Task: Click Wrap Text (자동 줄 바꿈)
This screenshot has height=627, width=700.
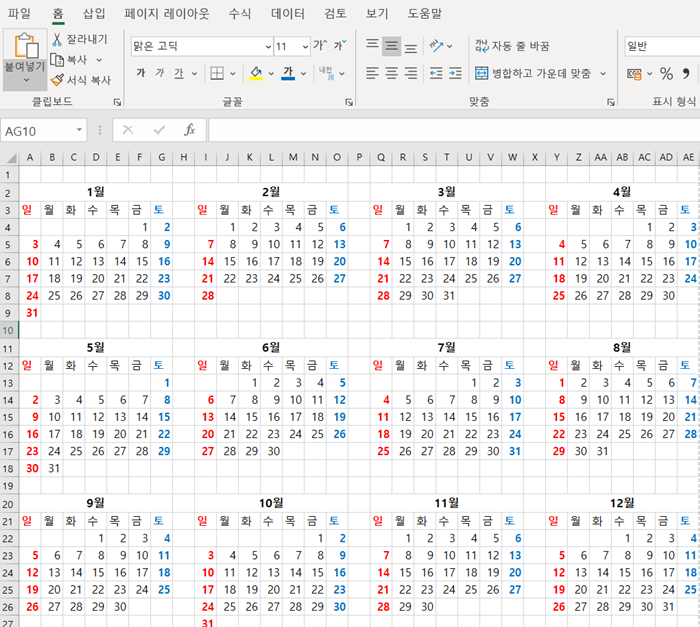Action: 512,46
